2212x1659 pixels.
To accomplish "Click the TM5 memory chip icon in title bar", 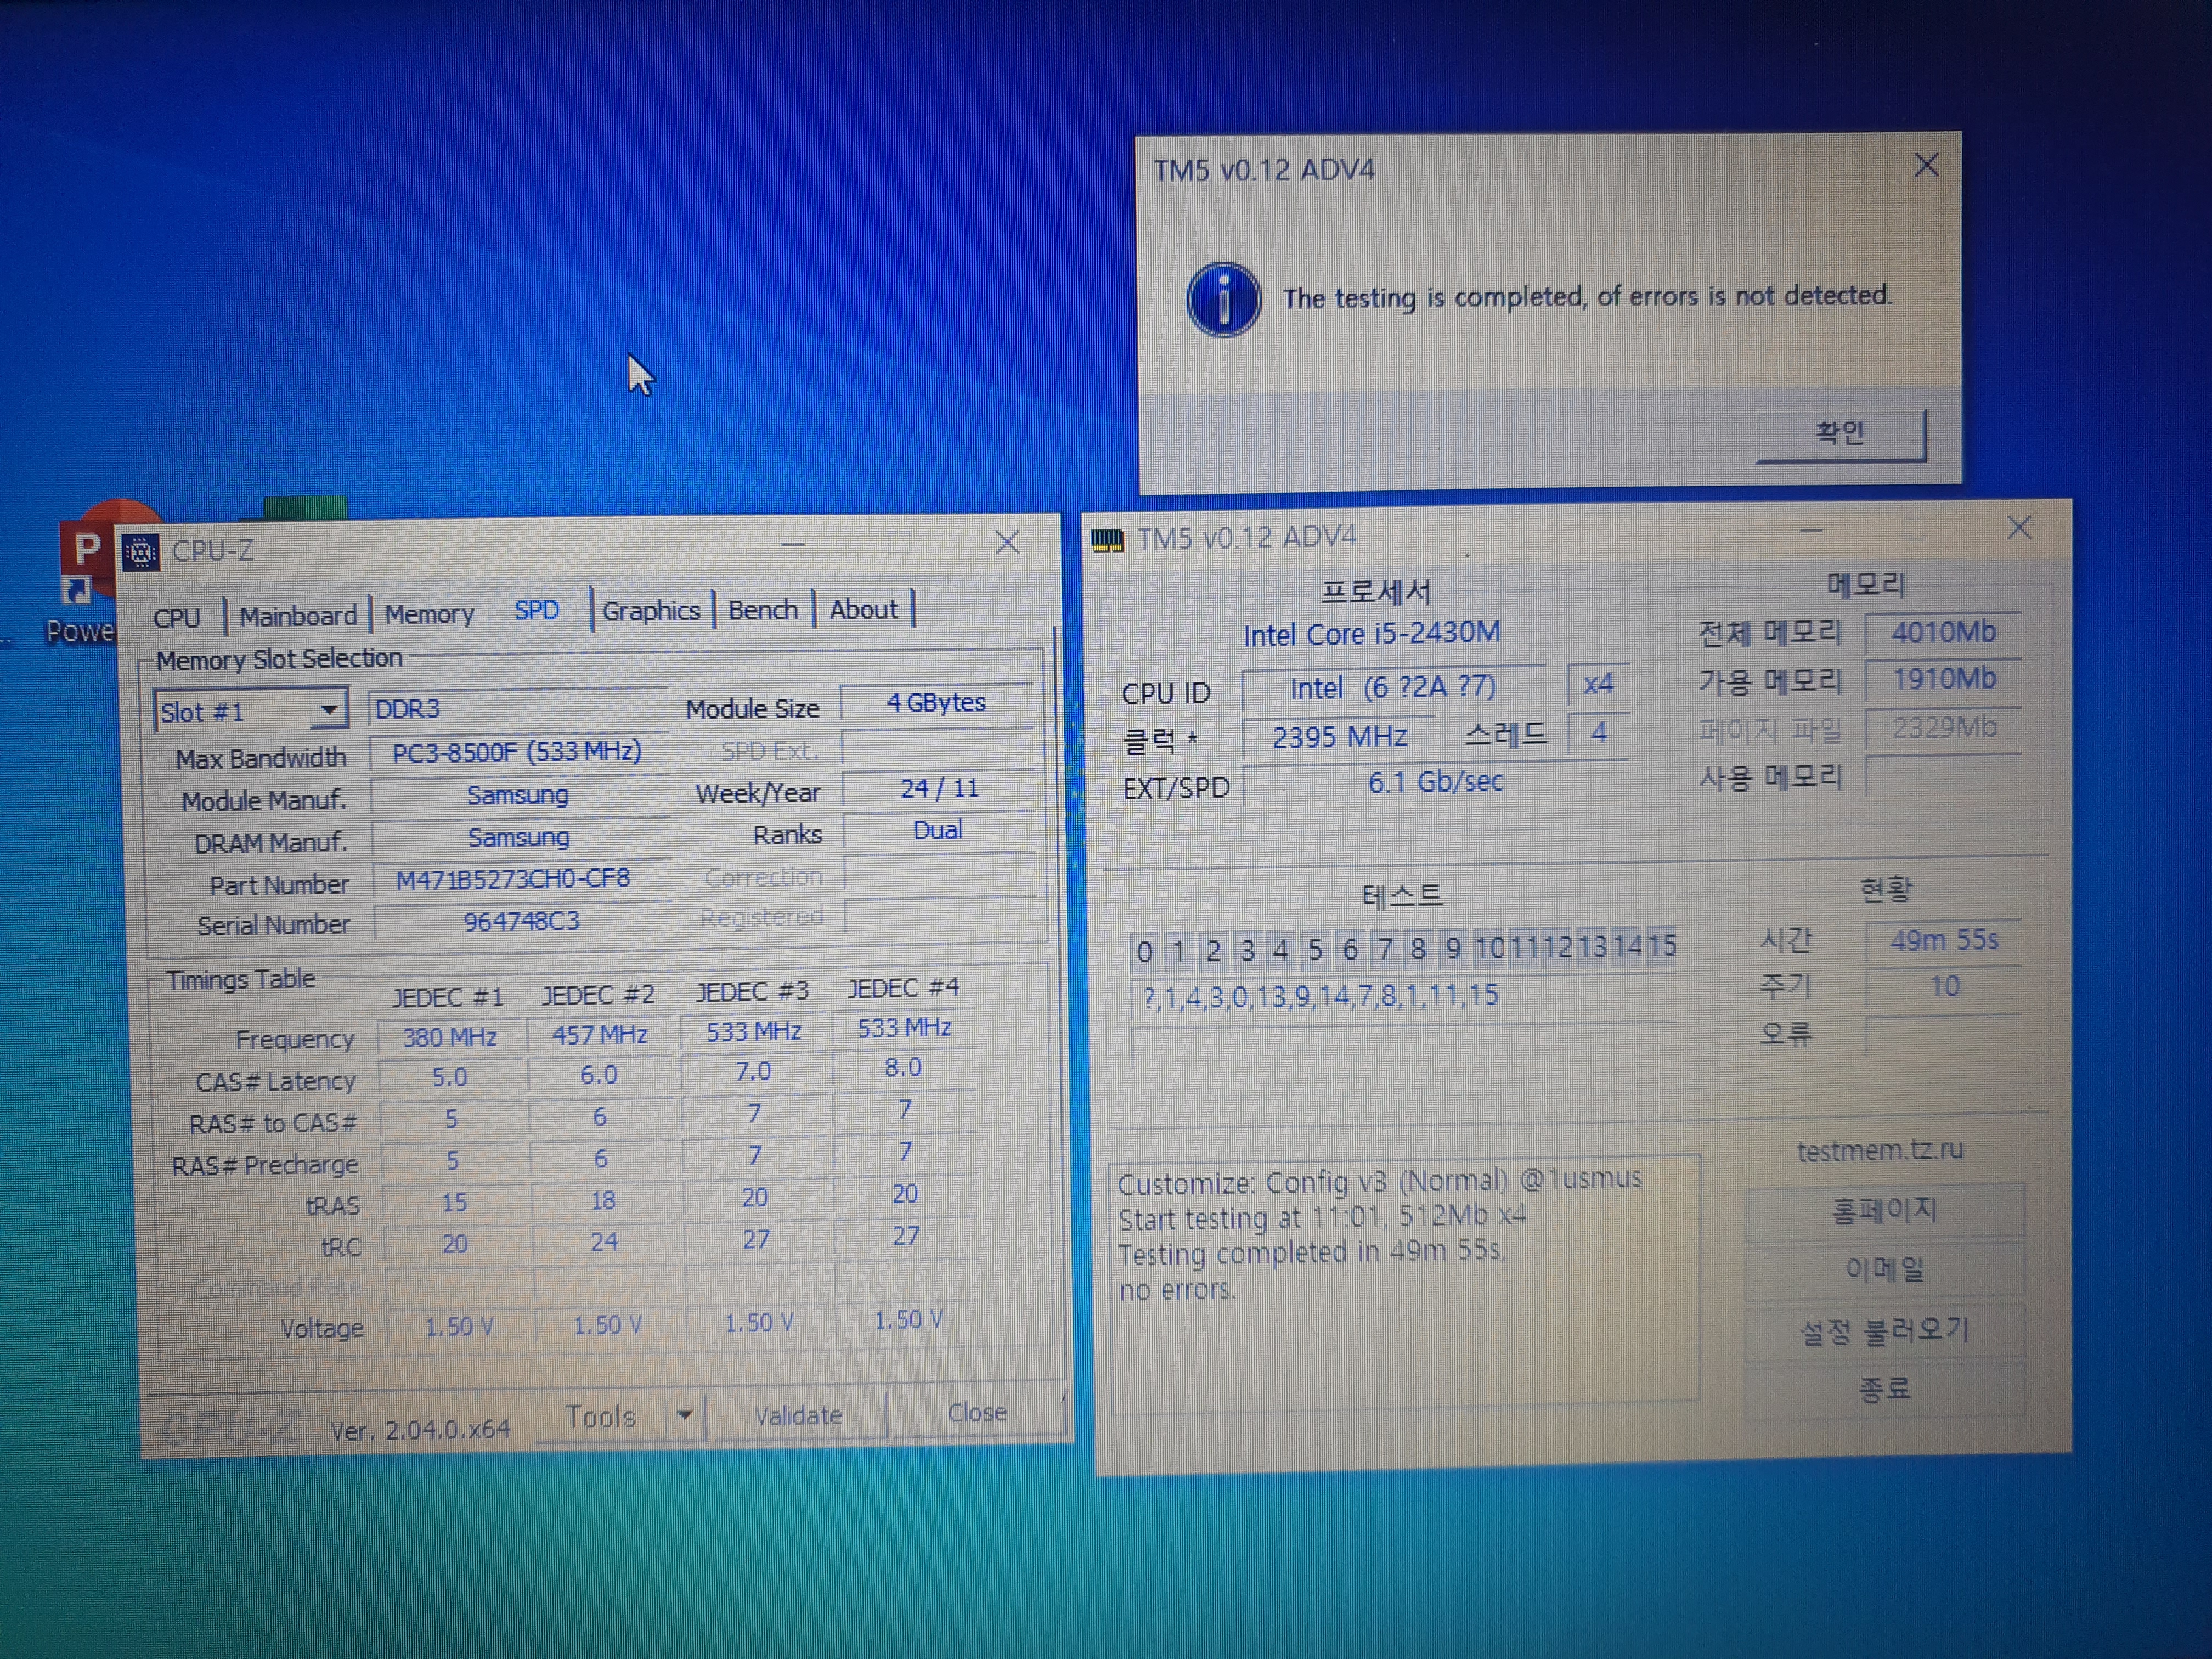I will click(1107, 541).
